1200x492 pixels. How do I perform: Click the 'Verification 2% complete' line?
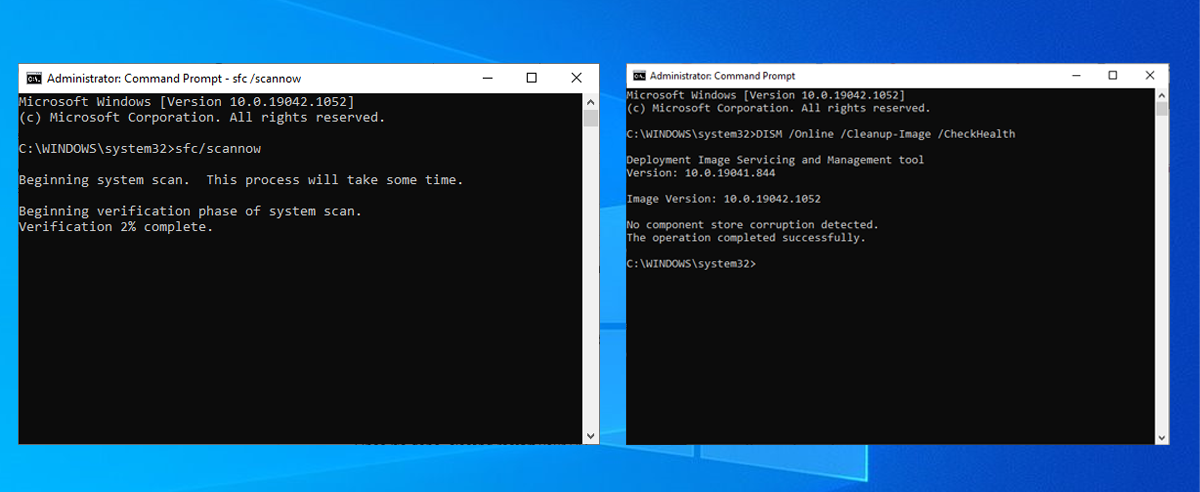116,227
